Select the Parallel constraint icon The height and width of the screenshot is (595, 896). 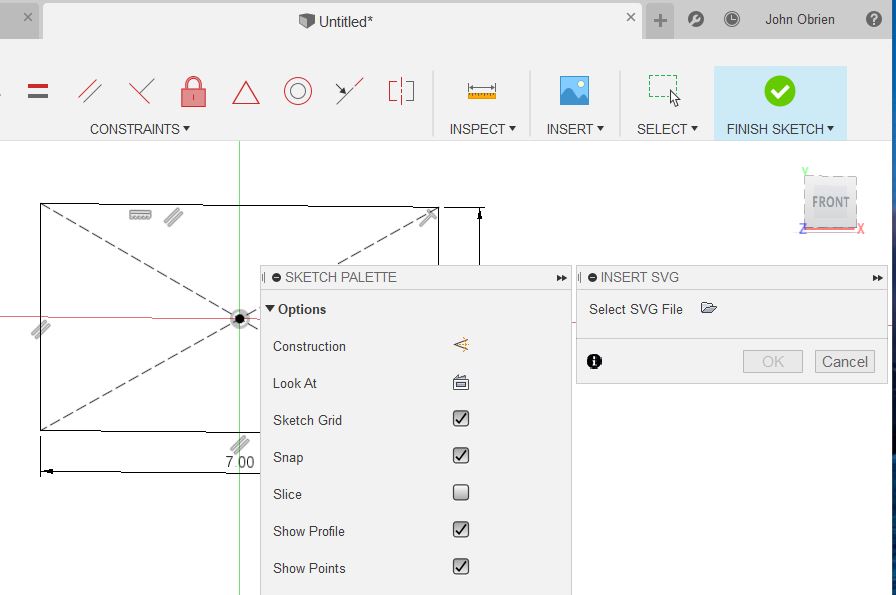pos(90,91)
